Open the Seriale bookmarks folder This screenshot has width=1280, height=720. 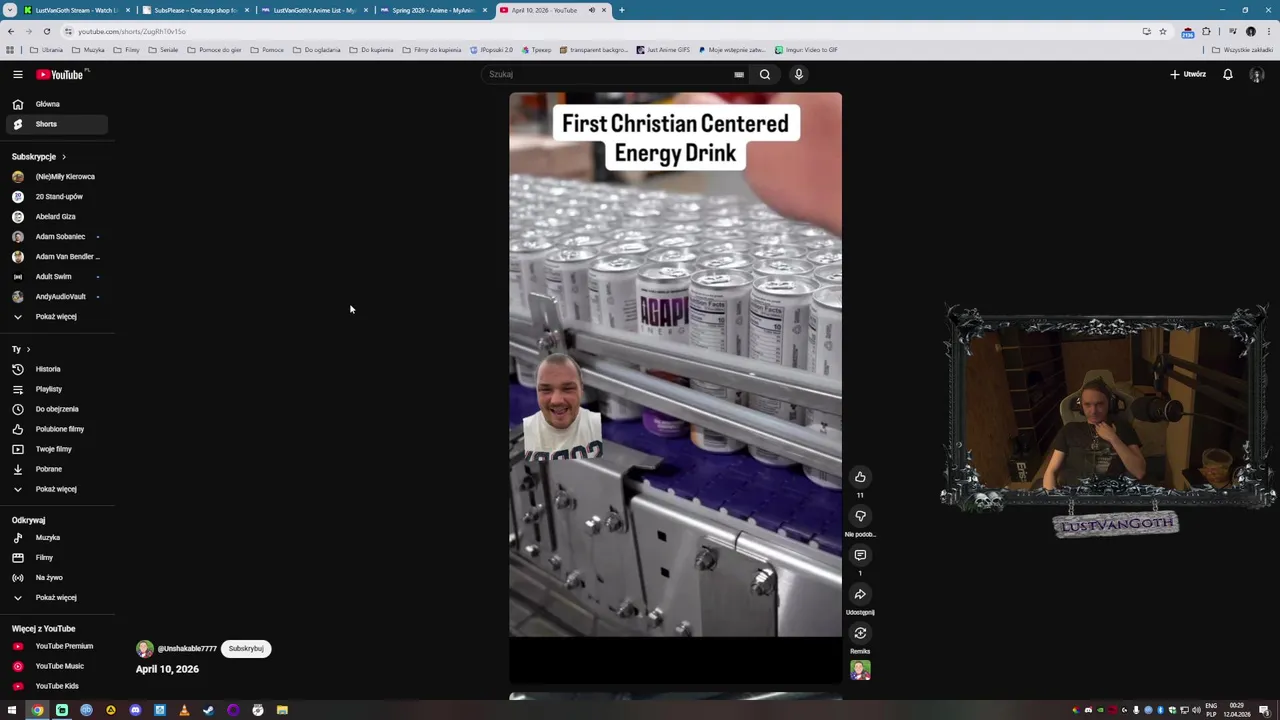[x=164, y=49]
